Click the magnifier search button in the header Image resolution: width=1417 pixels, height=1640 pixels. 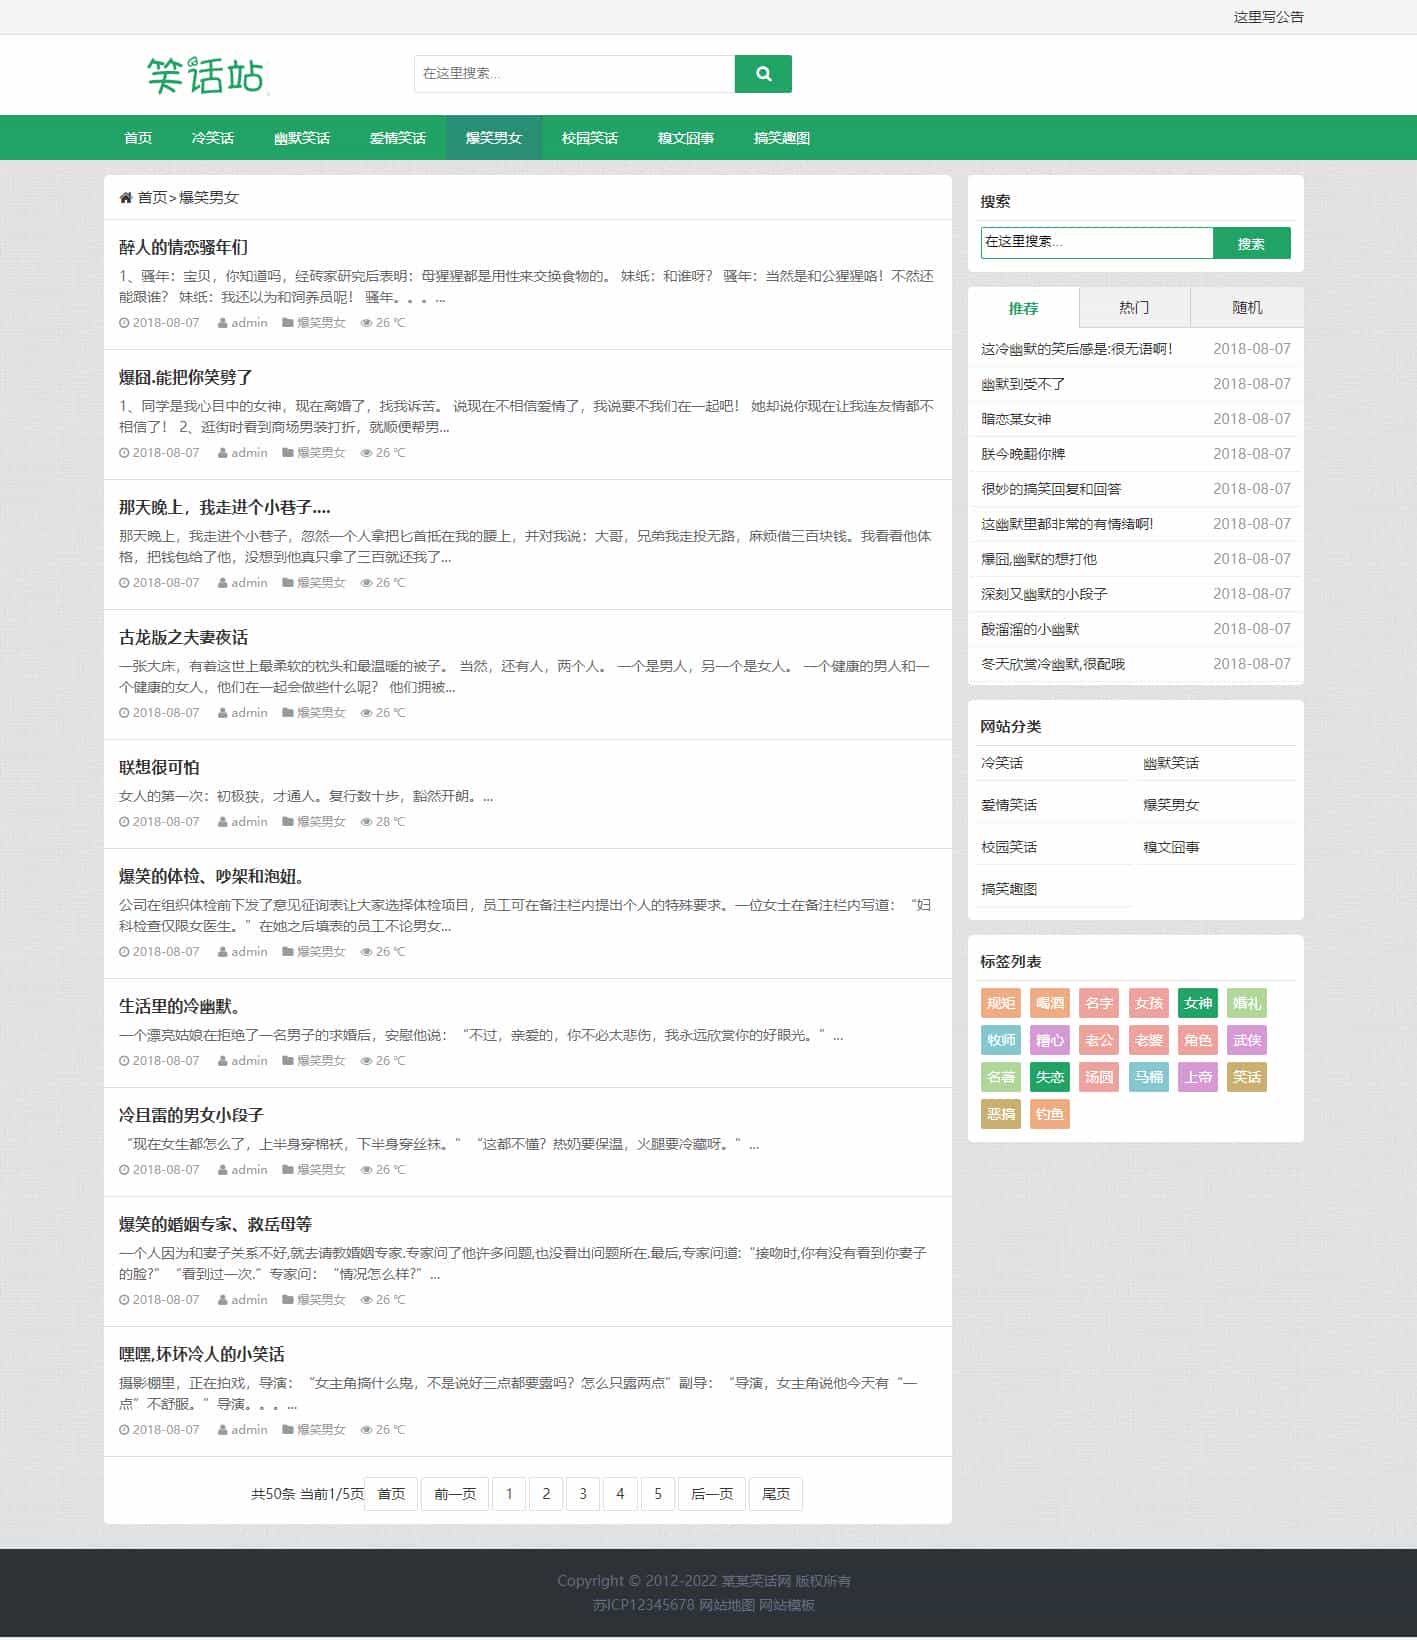click(x=763, y=74)
